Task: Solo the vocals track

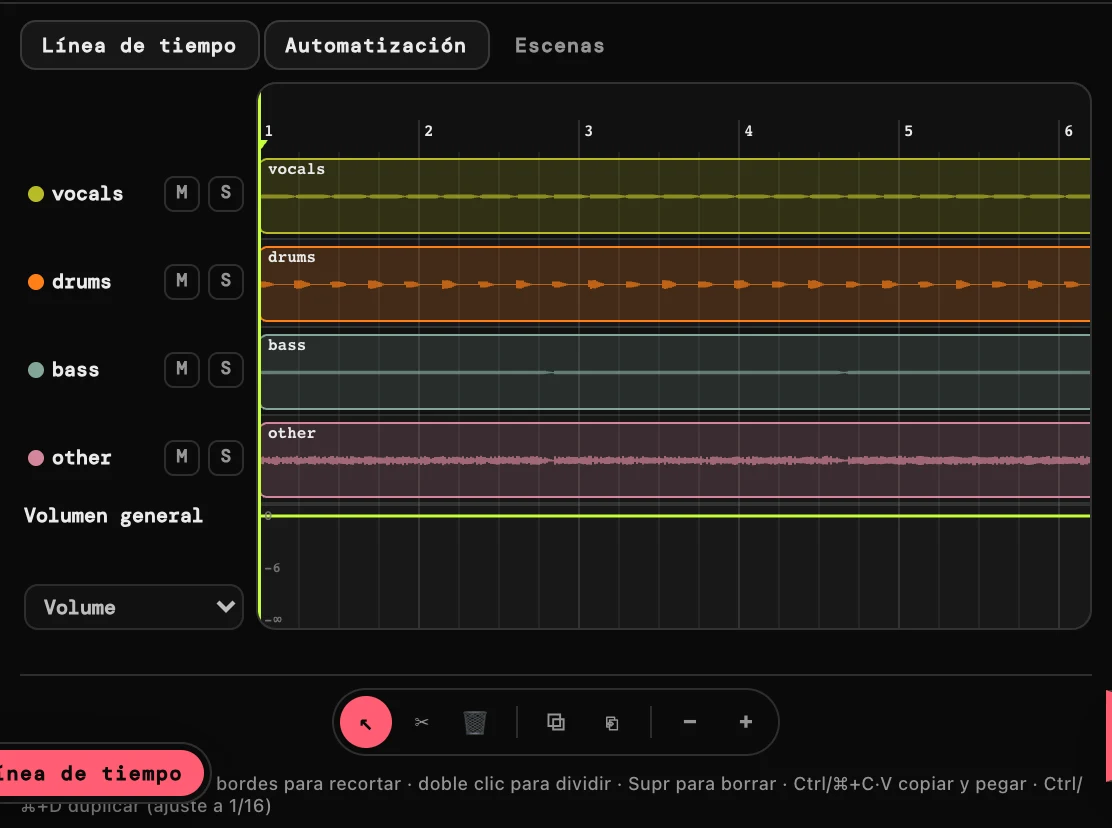Action: [226, 193]
